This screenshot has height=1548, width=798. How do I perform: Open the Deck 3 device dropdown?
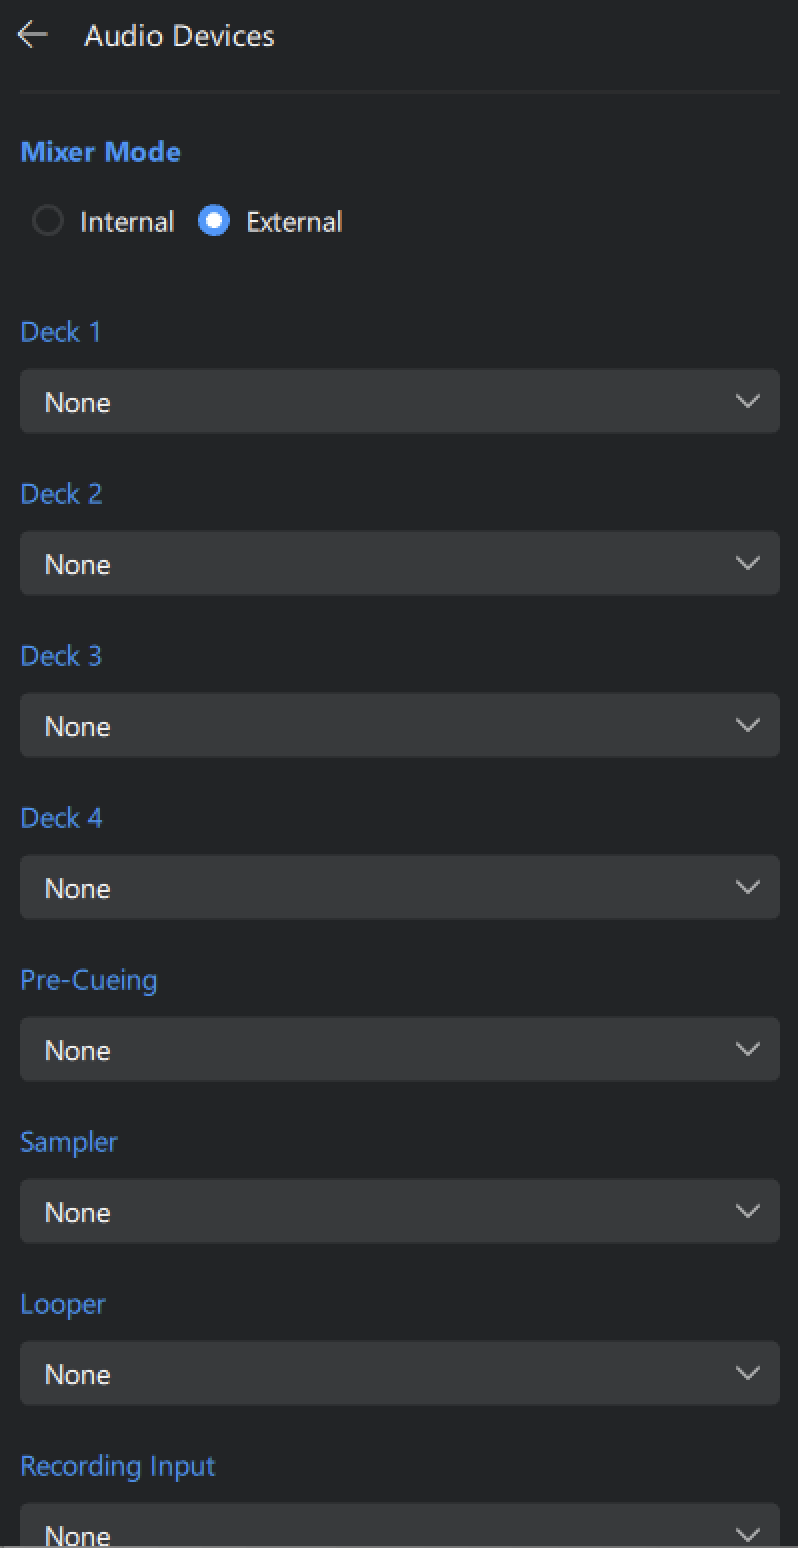tap(400, 724)
